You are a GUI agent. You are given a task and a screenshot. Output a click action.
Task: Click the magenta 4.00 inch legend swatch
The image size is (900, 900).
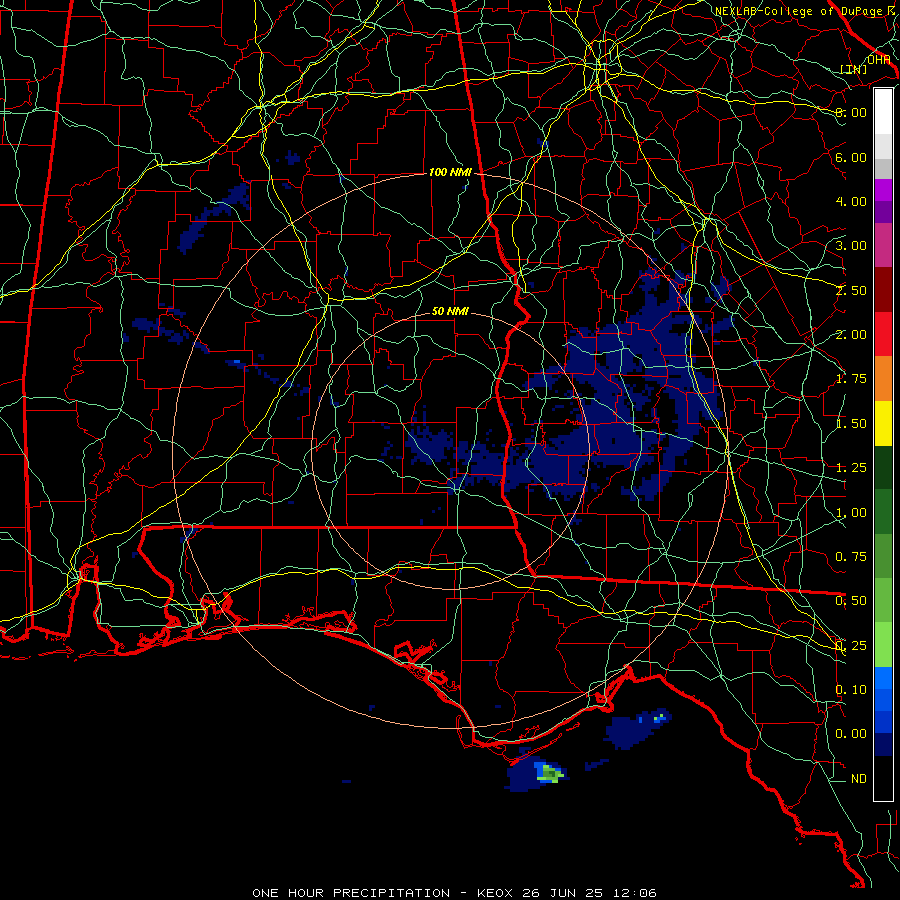[x=883, y=190]
